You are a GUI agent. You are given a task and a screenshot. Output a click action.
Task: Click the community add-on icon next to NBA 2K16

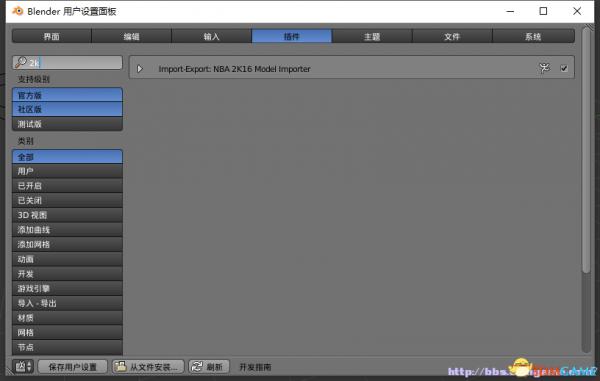[544, 68]
